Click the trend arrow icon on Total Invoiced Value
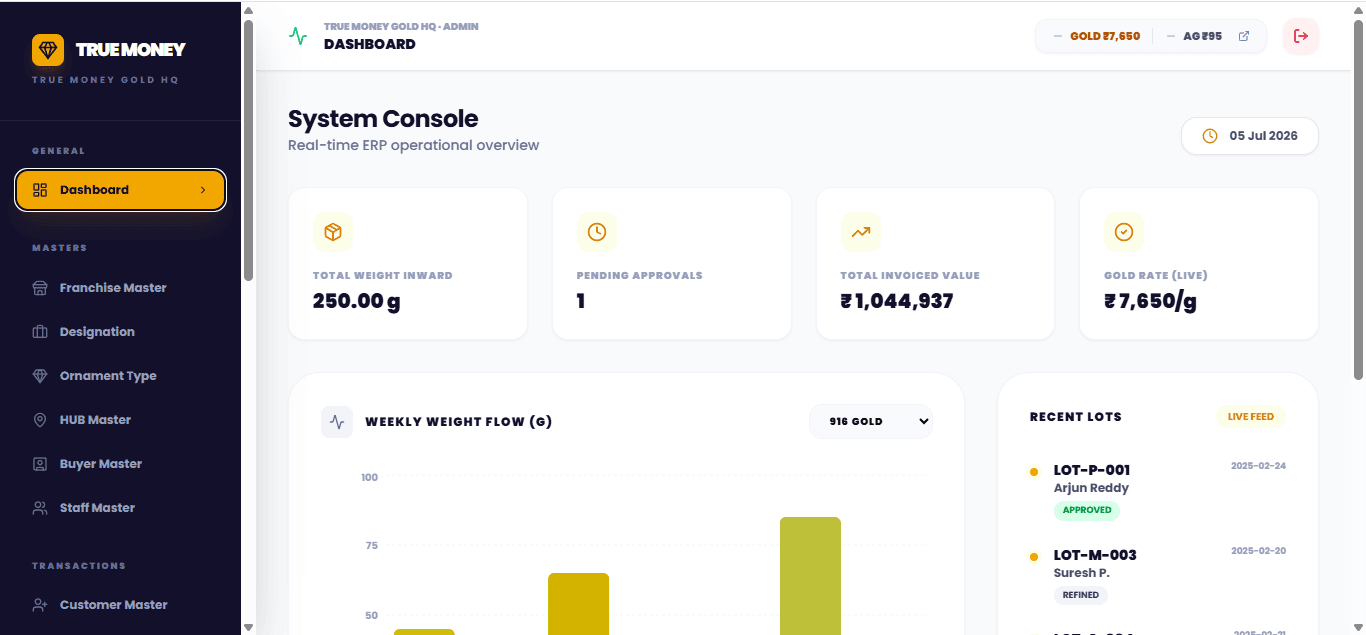Viewport: 1366px width, 635px height. pos(861,232)
